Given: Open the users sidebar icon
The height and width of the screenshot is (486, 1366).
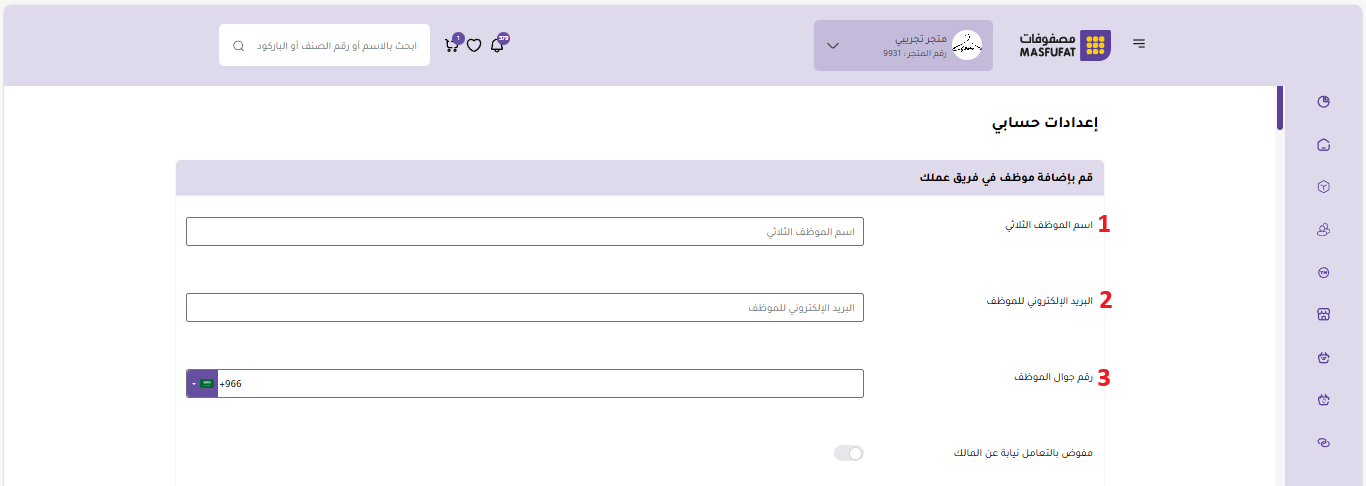Looking at the screenshot, I should 1324,230.
